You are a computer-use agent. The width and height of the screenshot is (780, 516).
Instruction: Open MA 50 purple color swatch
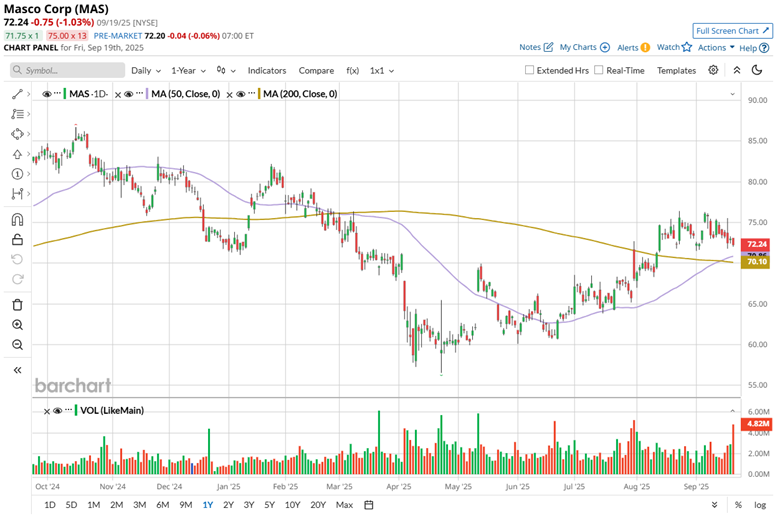point(147,94)
